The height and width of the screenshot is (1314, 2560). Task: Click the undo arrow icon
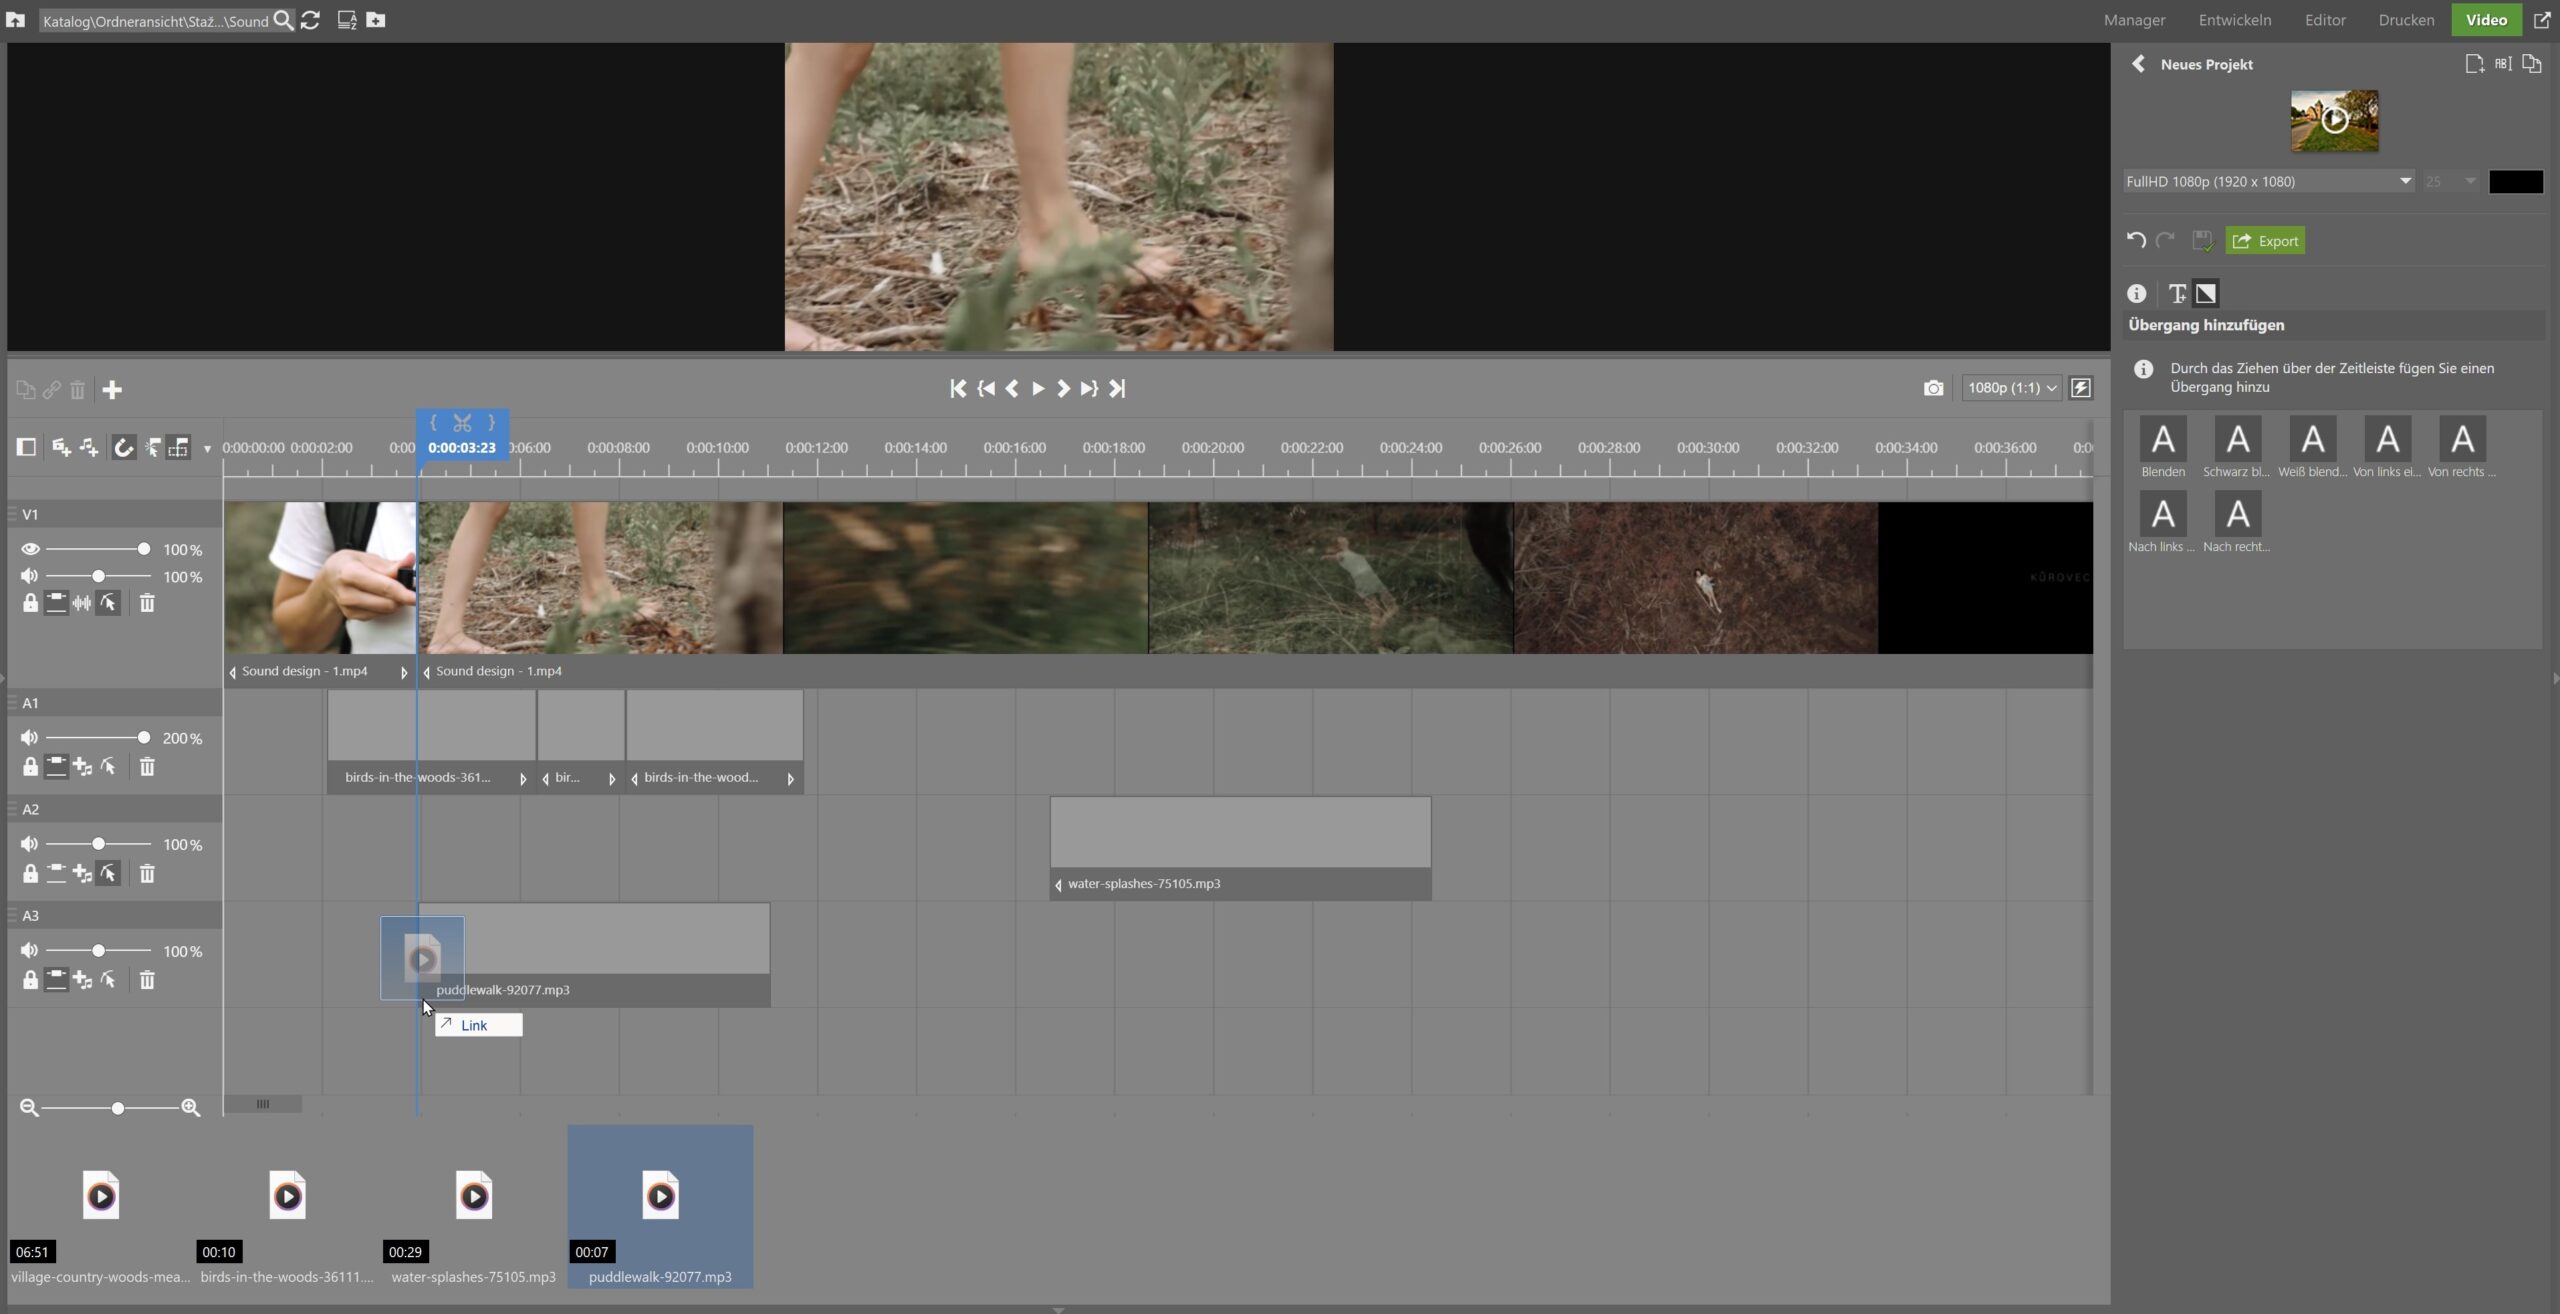[x=2136, y=241]
